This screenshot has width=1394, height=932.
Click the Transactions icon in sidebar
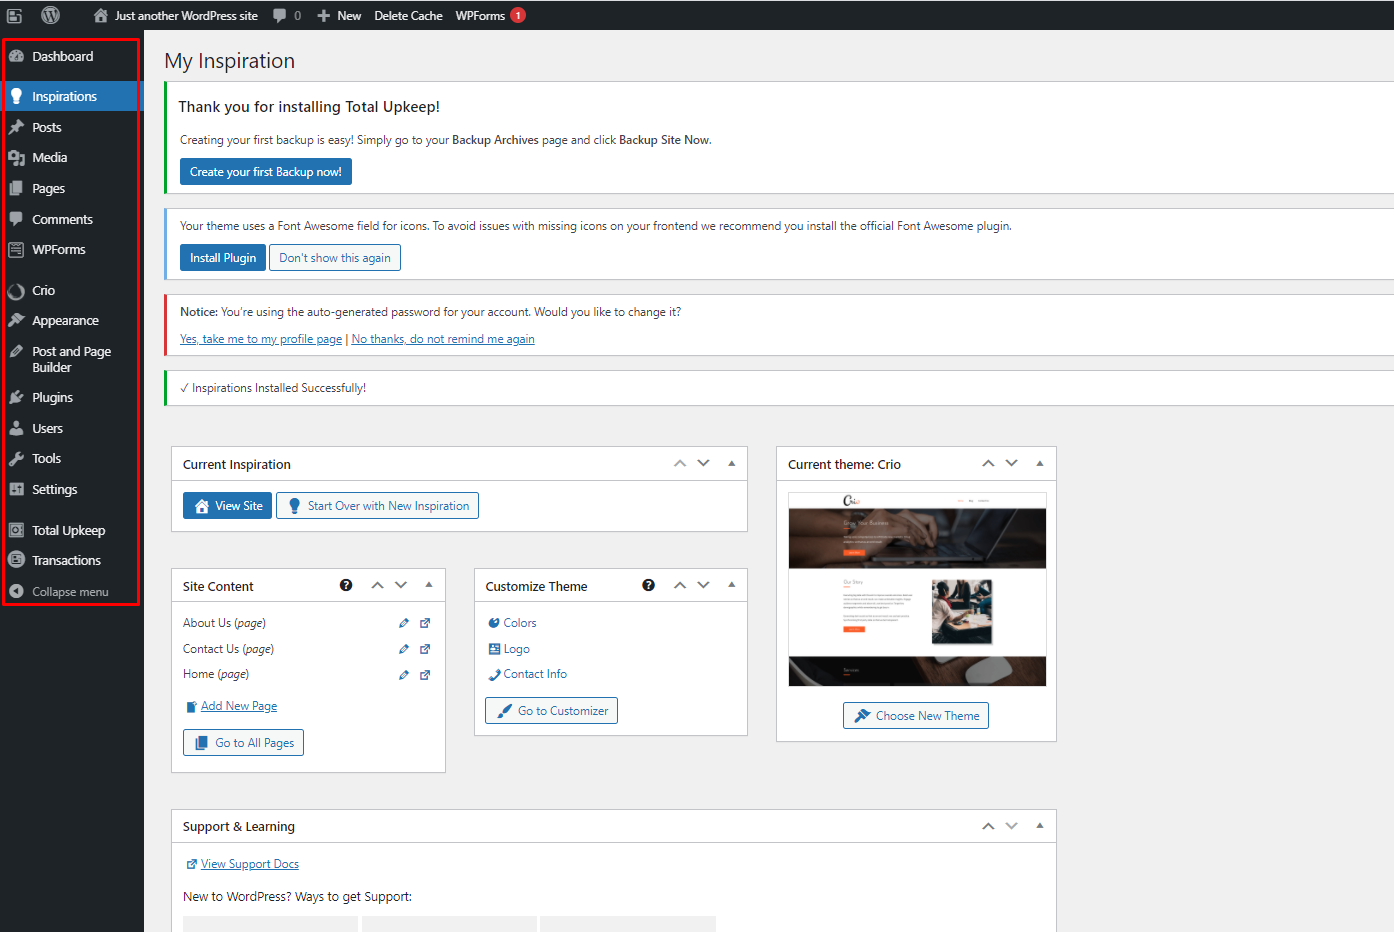tap(16, 560)
